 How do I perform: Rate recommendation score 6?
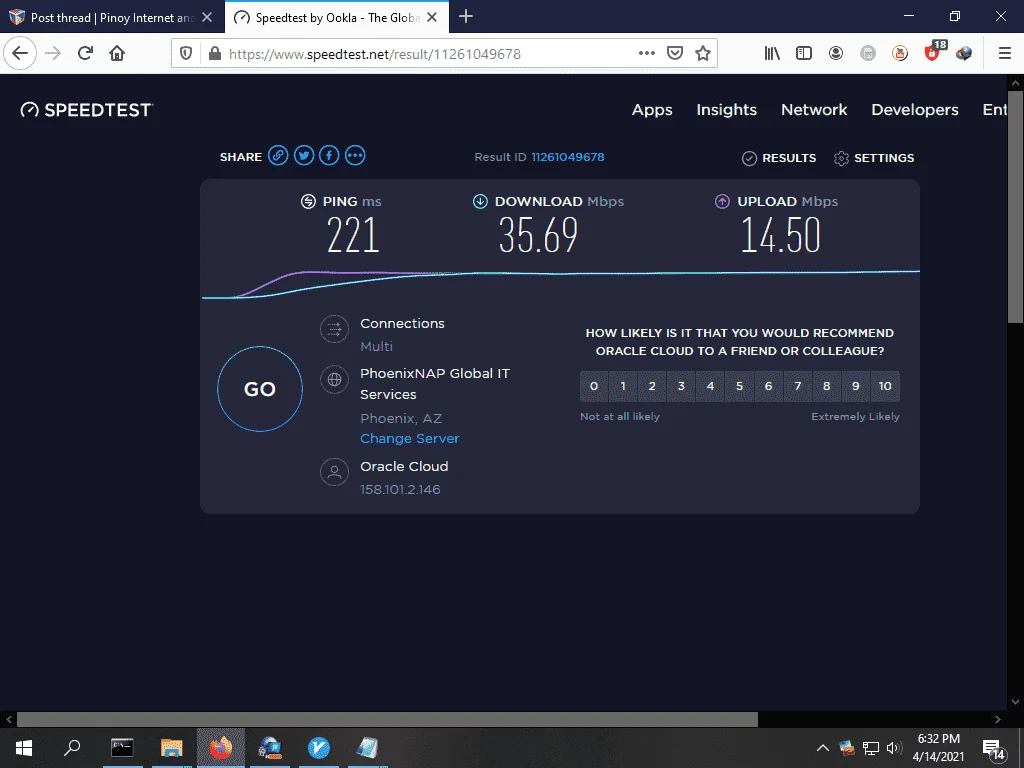pyautogui.click(x=768, y=386)
